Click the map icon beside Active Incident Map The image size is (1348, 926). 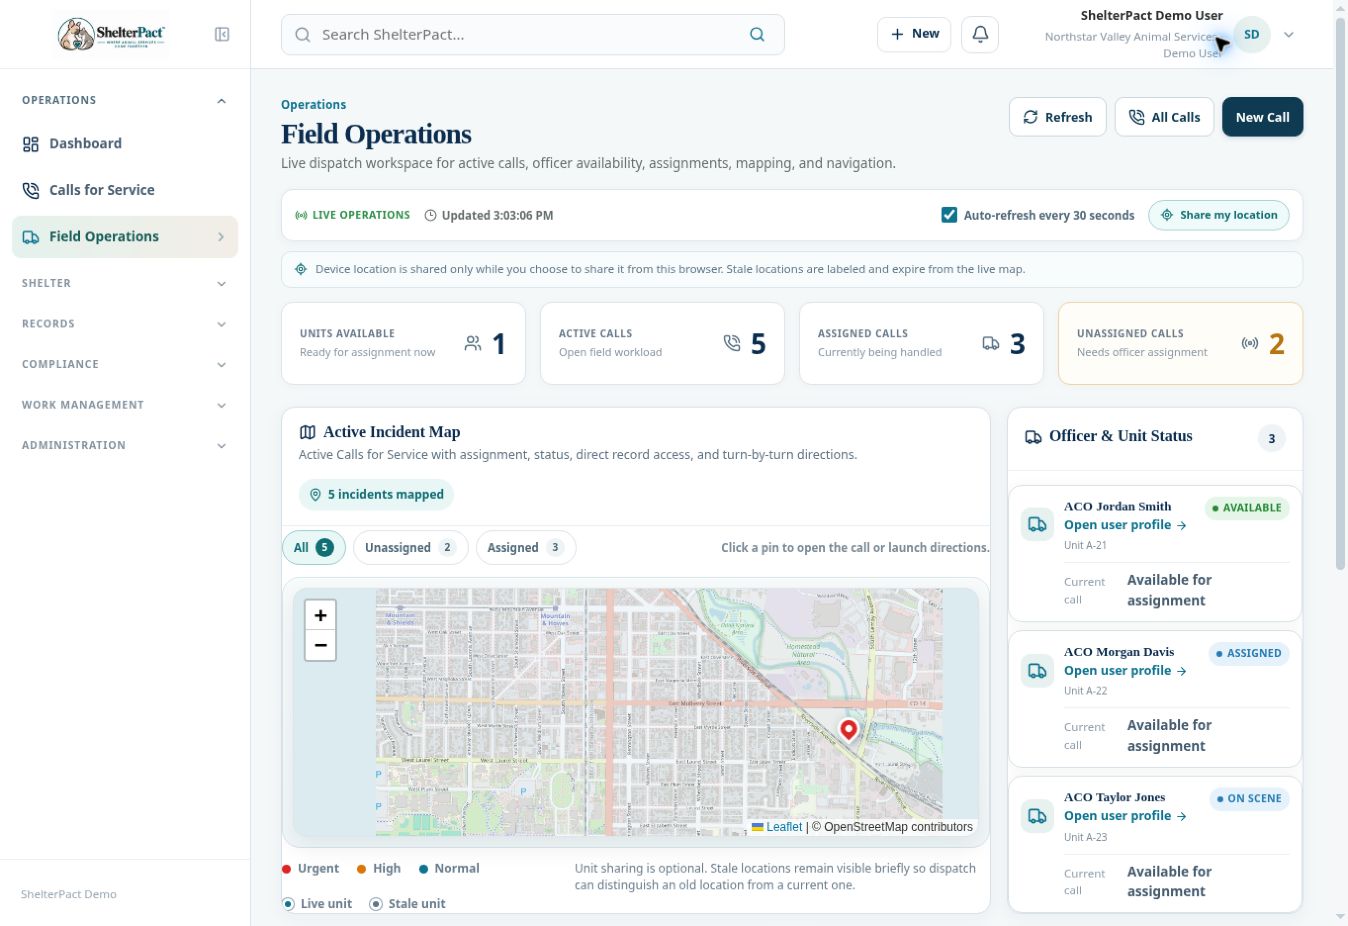tap(308, 433)
